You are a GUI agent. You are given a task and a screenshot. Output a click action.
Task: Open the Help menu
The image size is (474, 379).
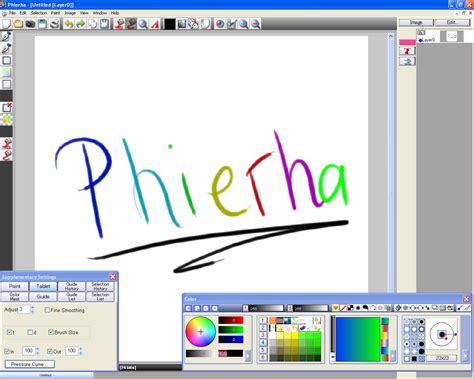click(115, 13)
